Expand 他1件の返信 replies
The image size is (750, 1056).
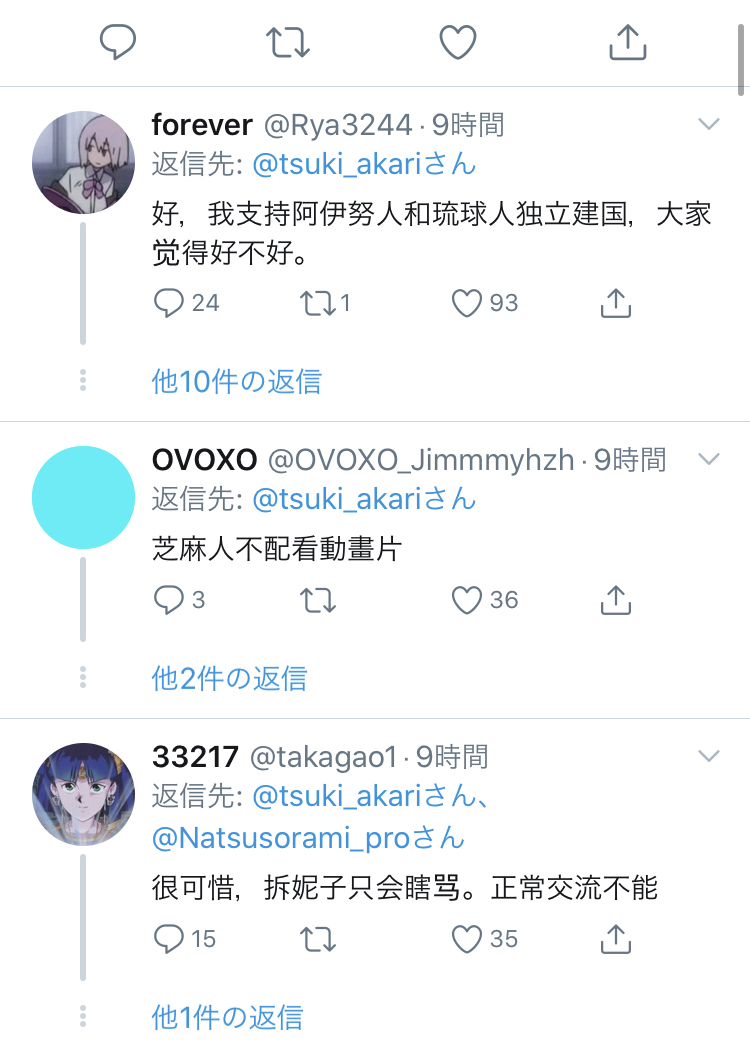click(227, 1017)
